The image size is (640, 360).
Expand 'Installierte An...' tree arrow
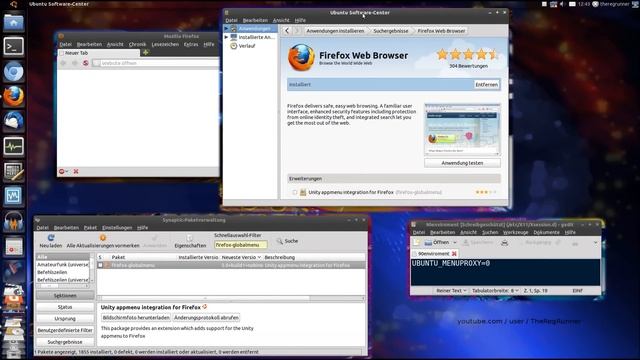(226, 37)
